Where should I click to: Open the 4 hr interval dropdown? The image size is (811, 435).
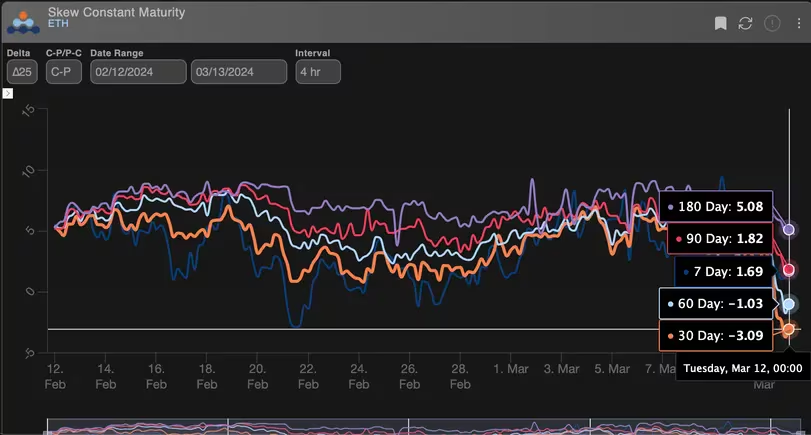pyautogui.click(x=318, y=72)
